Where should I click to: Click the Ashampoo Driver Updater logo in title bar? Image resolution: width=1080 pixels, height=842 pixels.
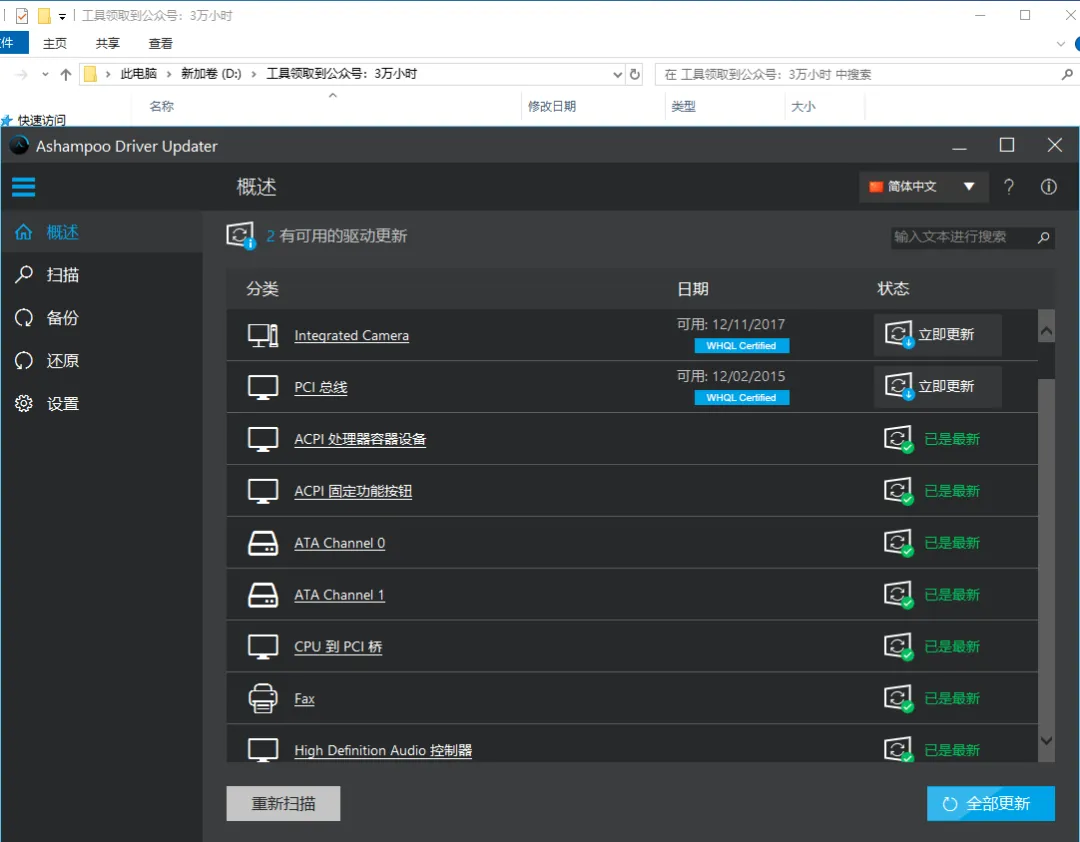(19, 145)
